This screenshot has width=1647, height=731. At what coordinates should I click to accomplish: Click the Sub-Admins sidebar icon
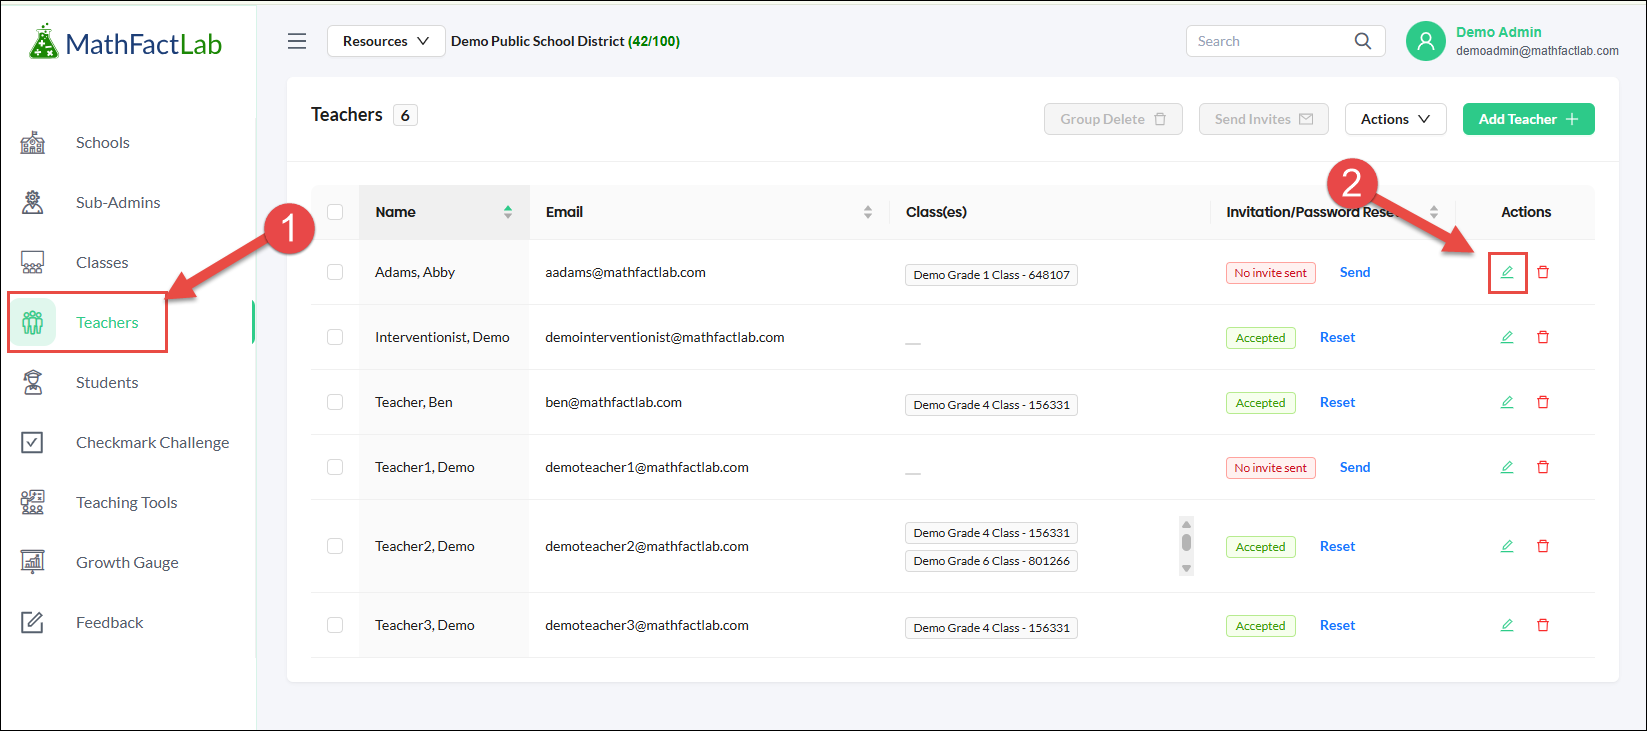[x=33, y=202]
